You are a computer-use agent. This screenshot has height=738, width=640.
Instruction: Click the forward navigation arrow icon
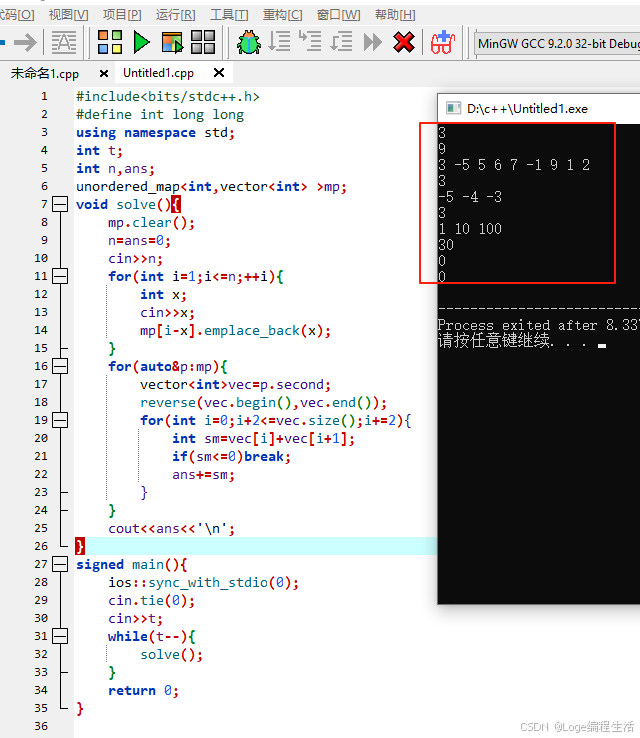pos(25,43)
